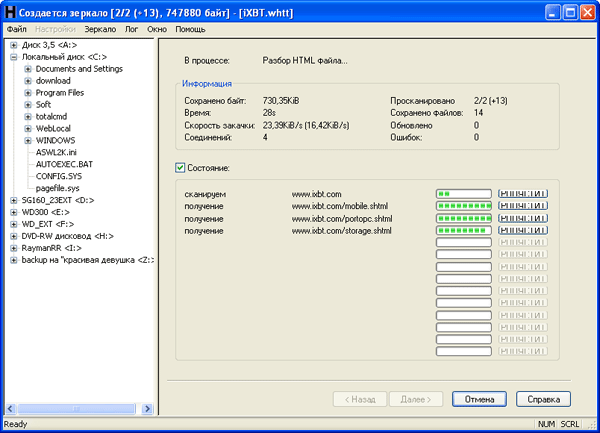Select the Program Files folder label
The height and width of the screenshot is (433, 600).
[60, 93]
